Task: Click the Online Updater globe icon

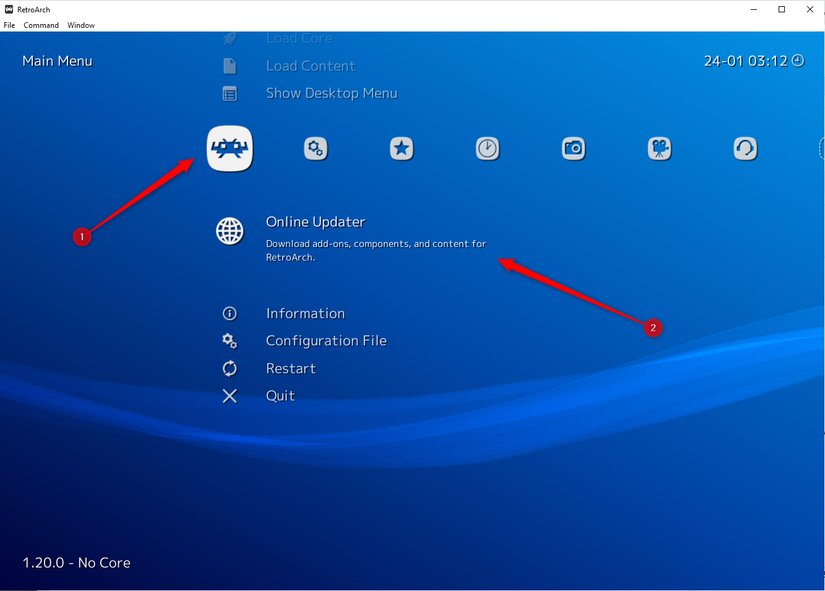Action: [230, 231]
